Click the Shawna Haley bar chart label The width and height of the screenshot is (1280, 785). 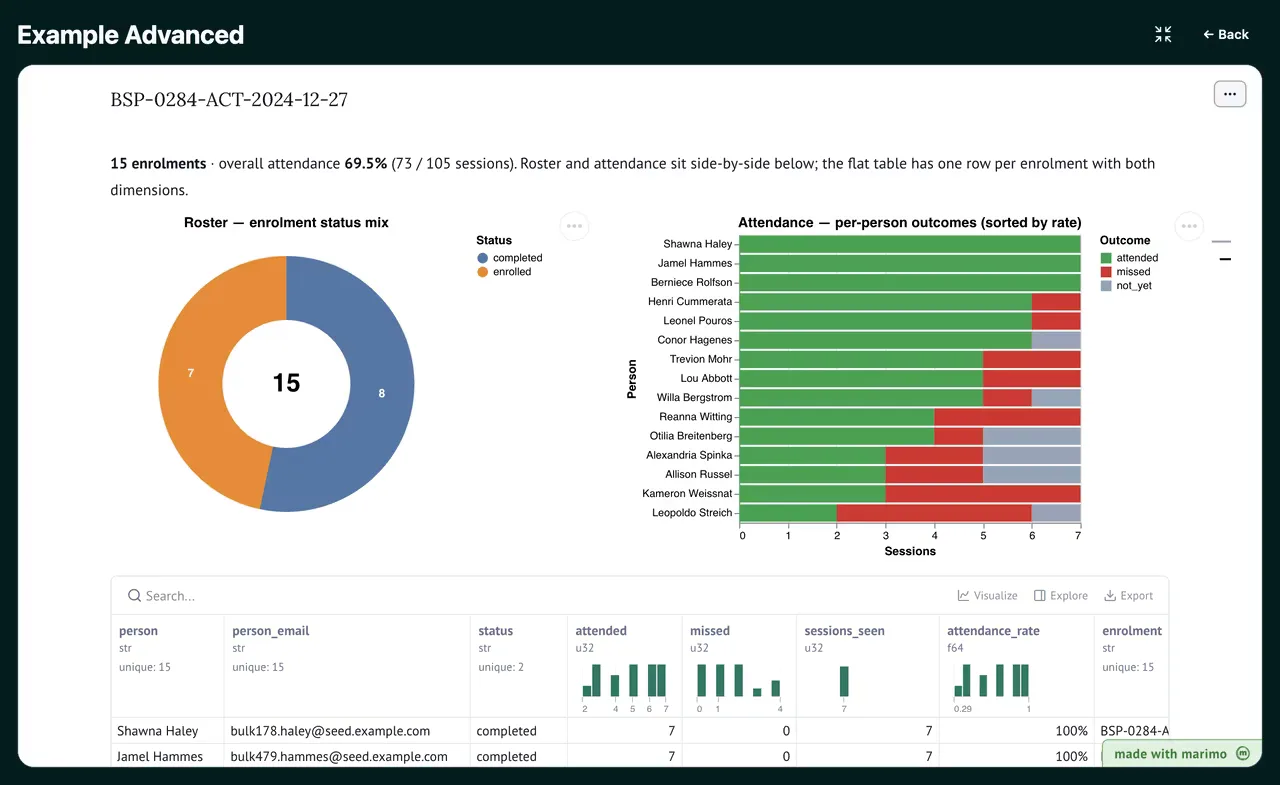pos(697,244)
